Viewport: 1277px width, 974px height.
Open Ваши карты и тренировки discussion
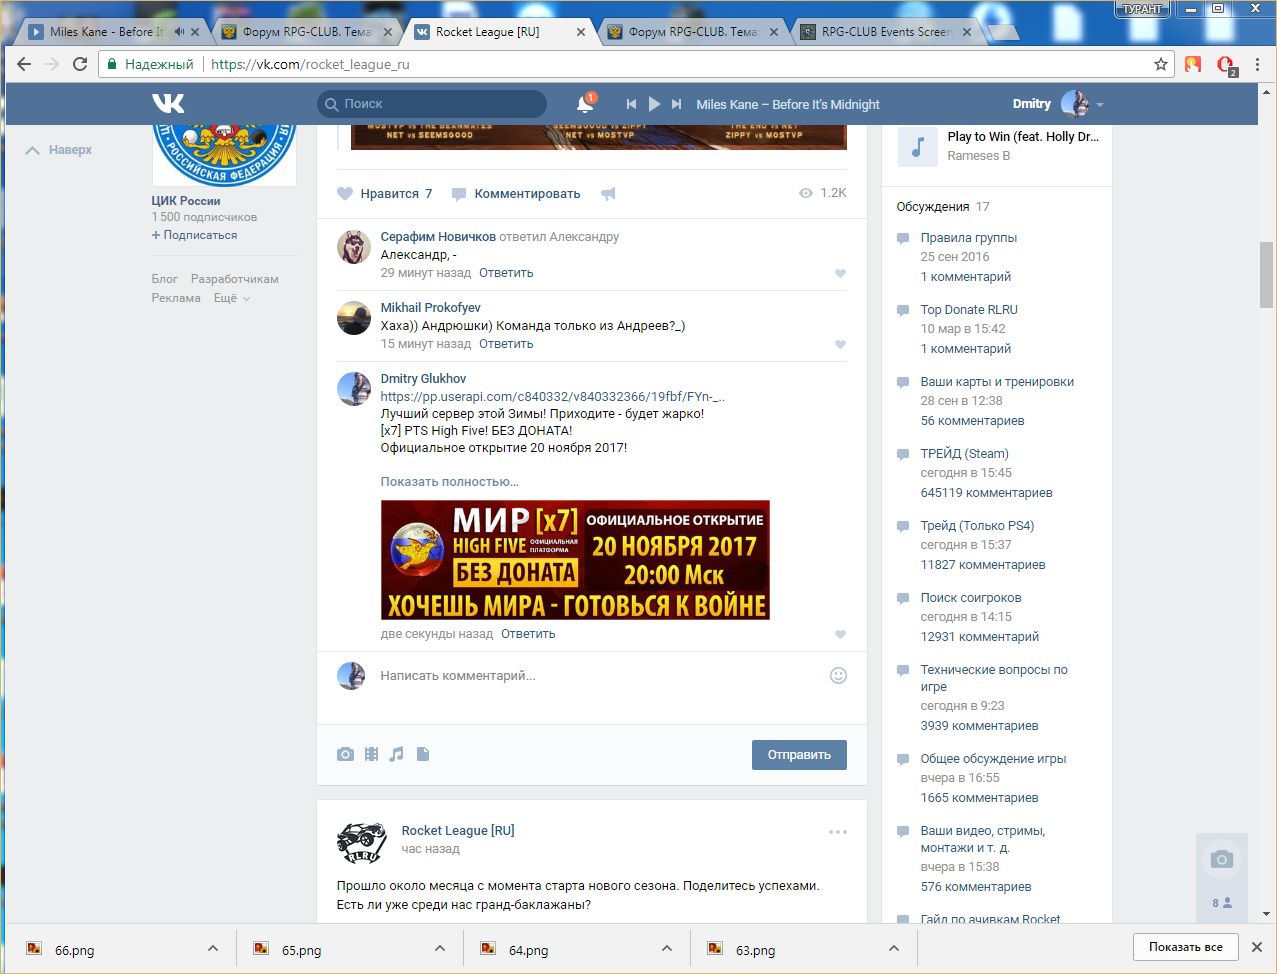tap(997, 382)
